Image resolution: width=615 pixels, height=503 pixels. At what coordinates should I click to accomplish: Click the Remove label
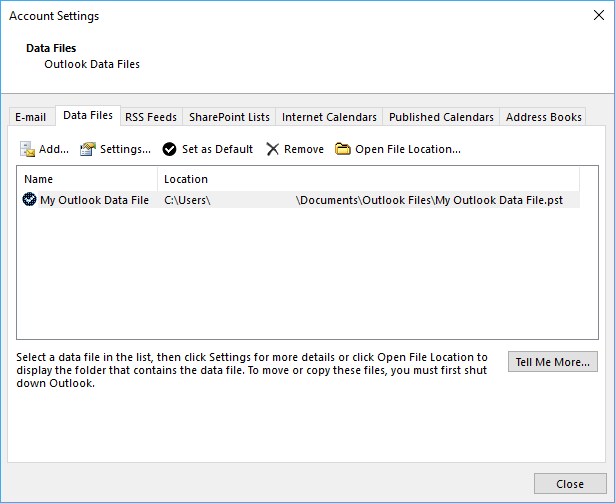304,149
